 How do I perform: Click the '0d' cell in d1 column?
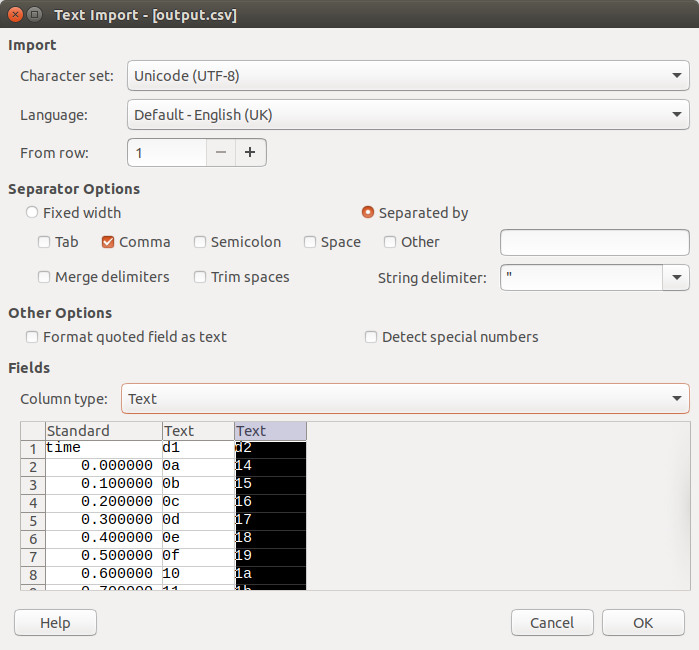[198, 520]
